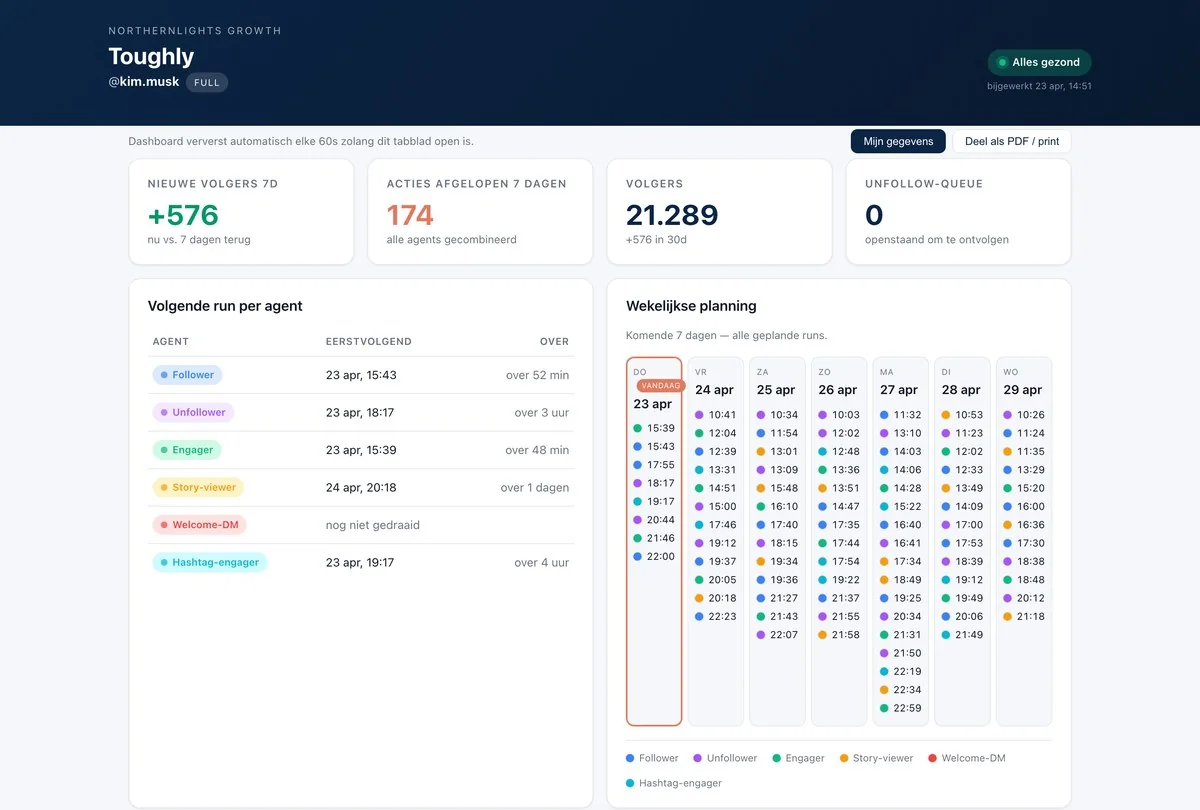The height and width of the screenshot is (810, 1200).
Task: Select the Unfollower agent pill in table
Action: coord(193,412)
